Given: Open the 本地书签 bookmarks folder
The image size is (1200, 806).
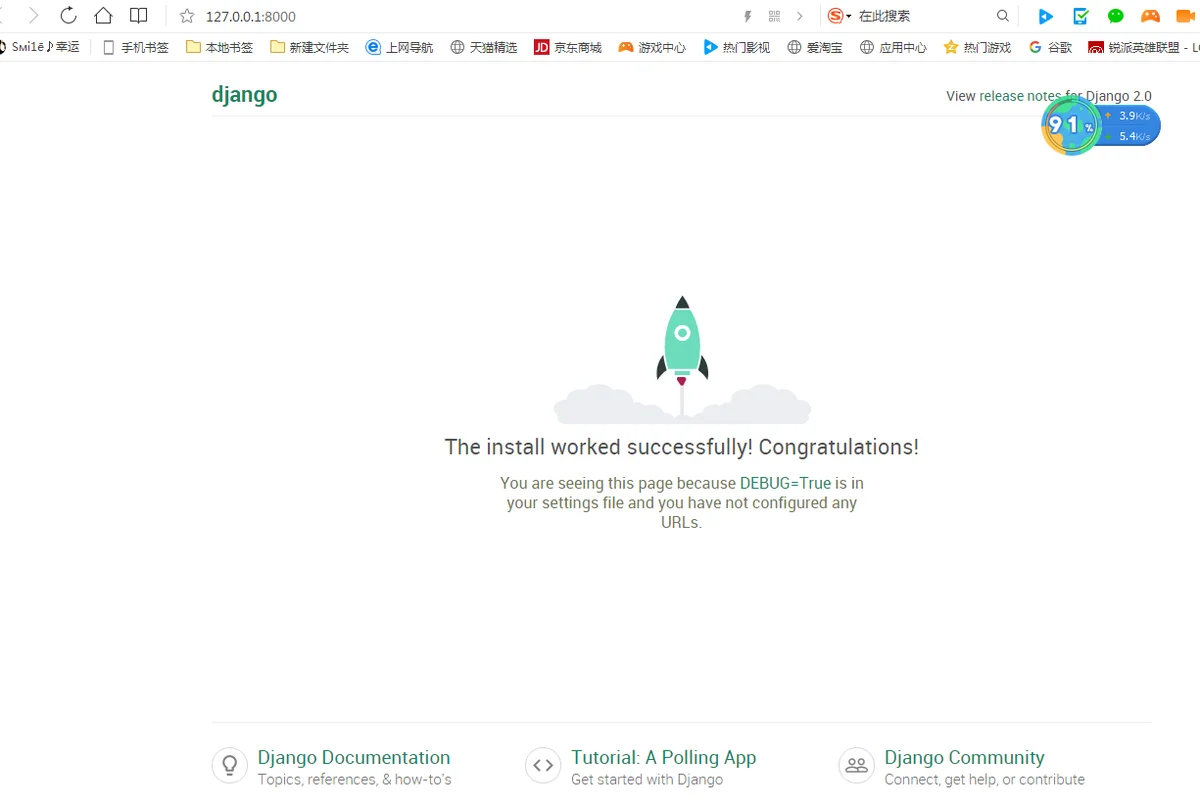Looking at the screenshot, I should [220, 47].
